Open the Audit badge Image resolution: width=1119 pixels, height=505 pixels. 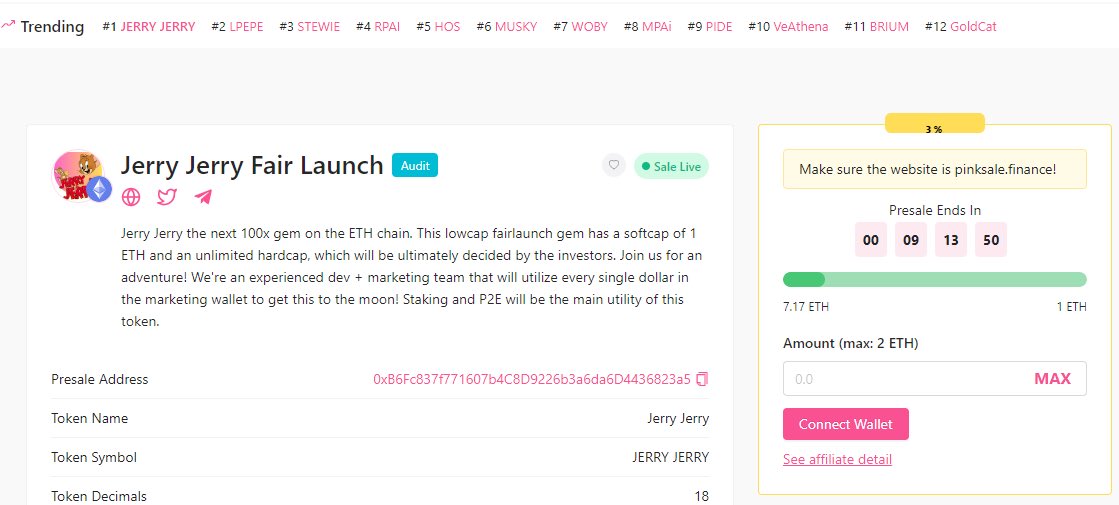(x=415, y=165)
